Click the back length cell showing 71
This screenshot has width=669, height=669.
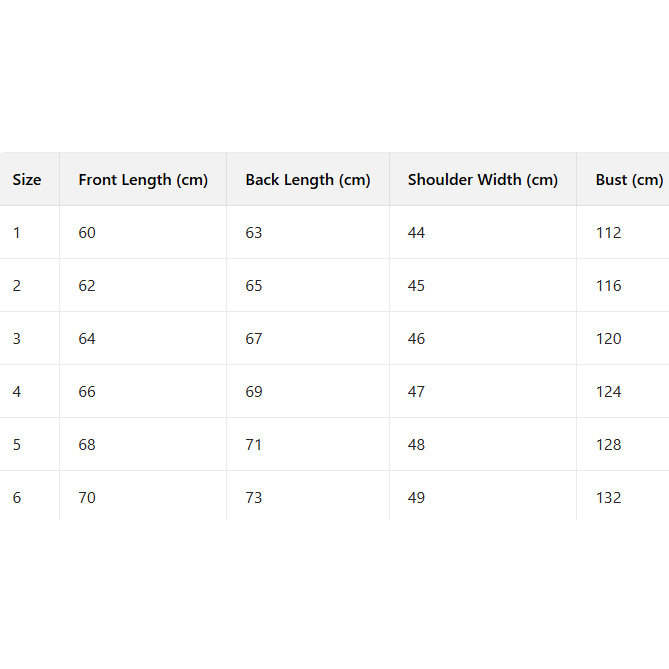click(254, 445)
